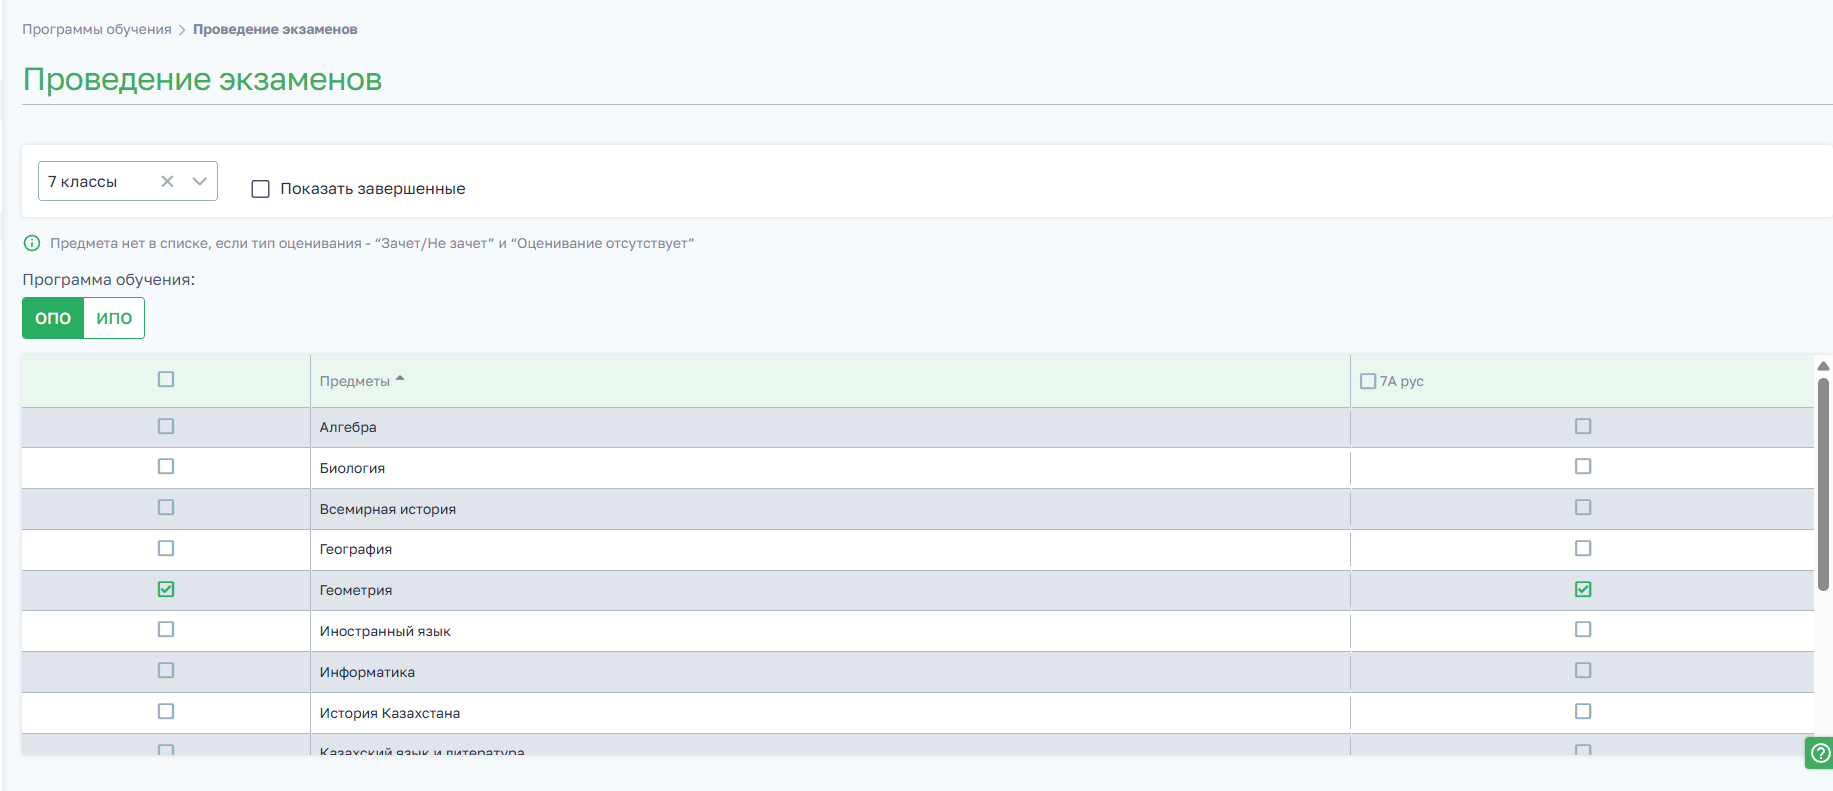Toggle 'Показать завершенные' checkbox
This screenshot has width=1833, height=791.
(261, 189)
